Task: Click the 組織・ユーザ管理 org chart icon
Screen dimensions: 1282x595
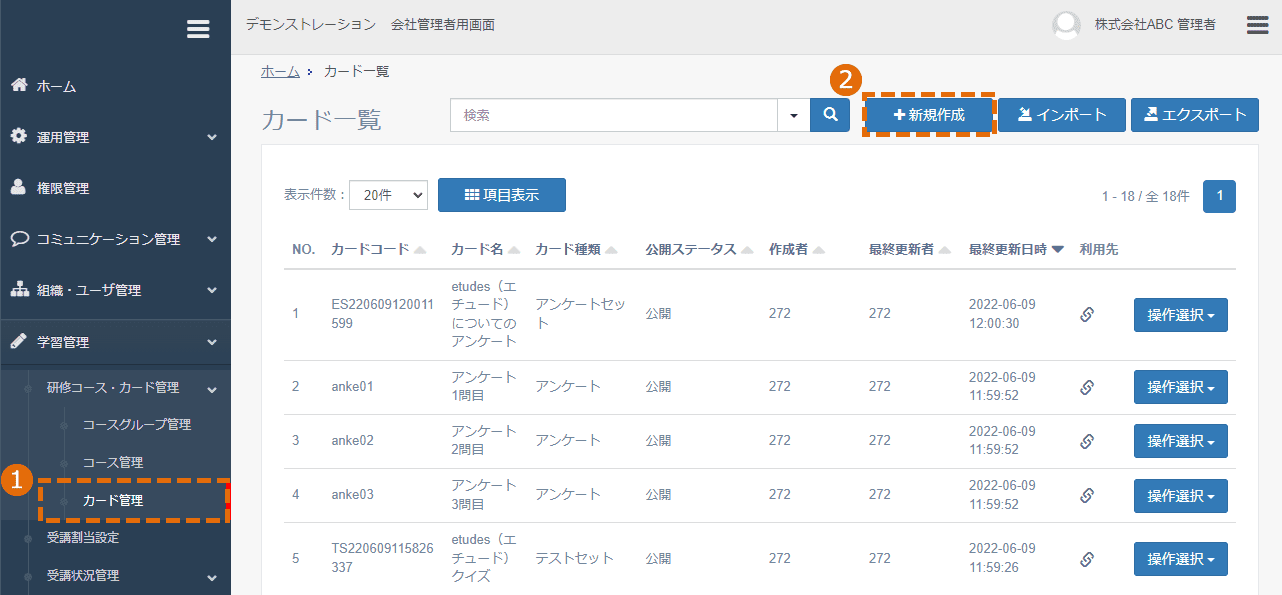Action: [19, 290]
